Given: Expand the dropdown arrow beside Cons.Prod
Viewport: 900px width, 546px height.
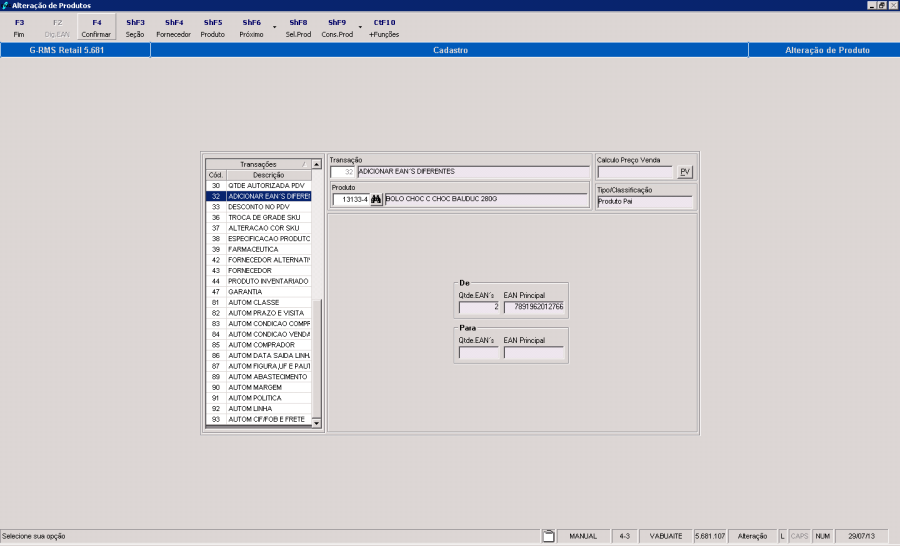Looking at the screenshot, I should pyautogui.click(x=360, y=27).
